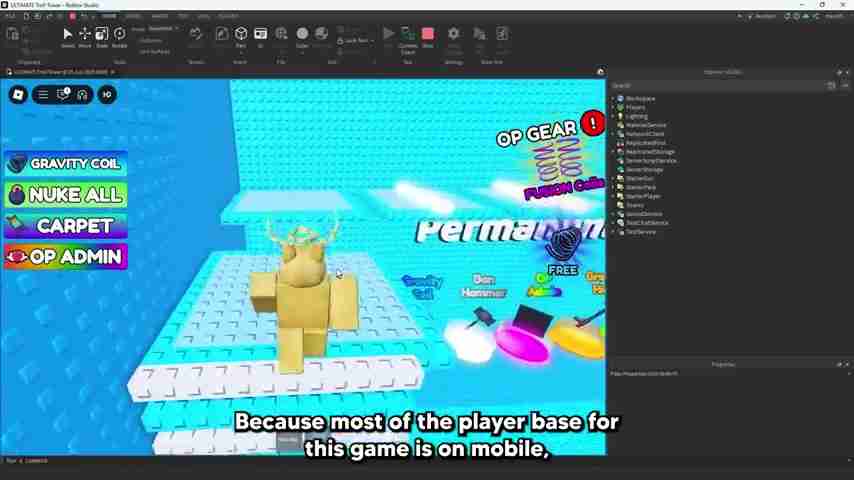Image resolution: width=854 pixels, height=480 pixels.
Task: Expand the Lighting tree node
Action: [x=613, y=116]
